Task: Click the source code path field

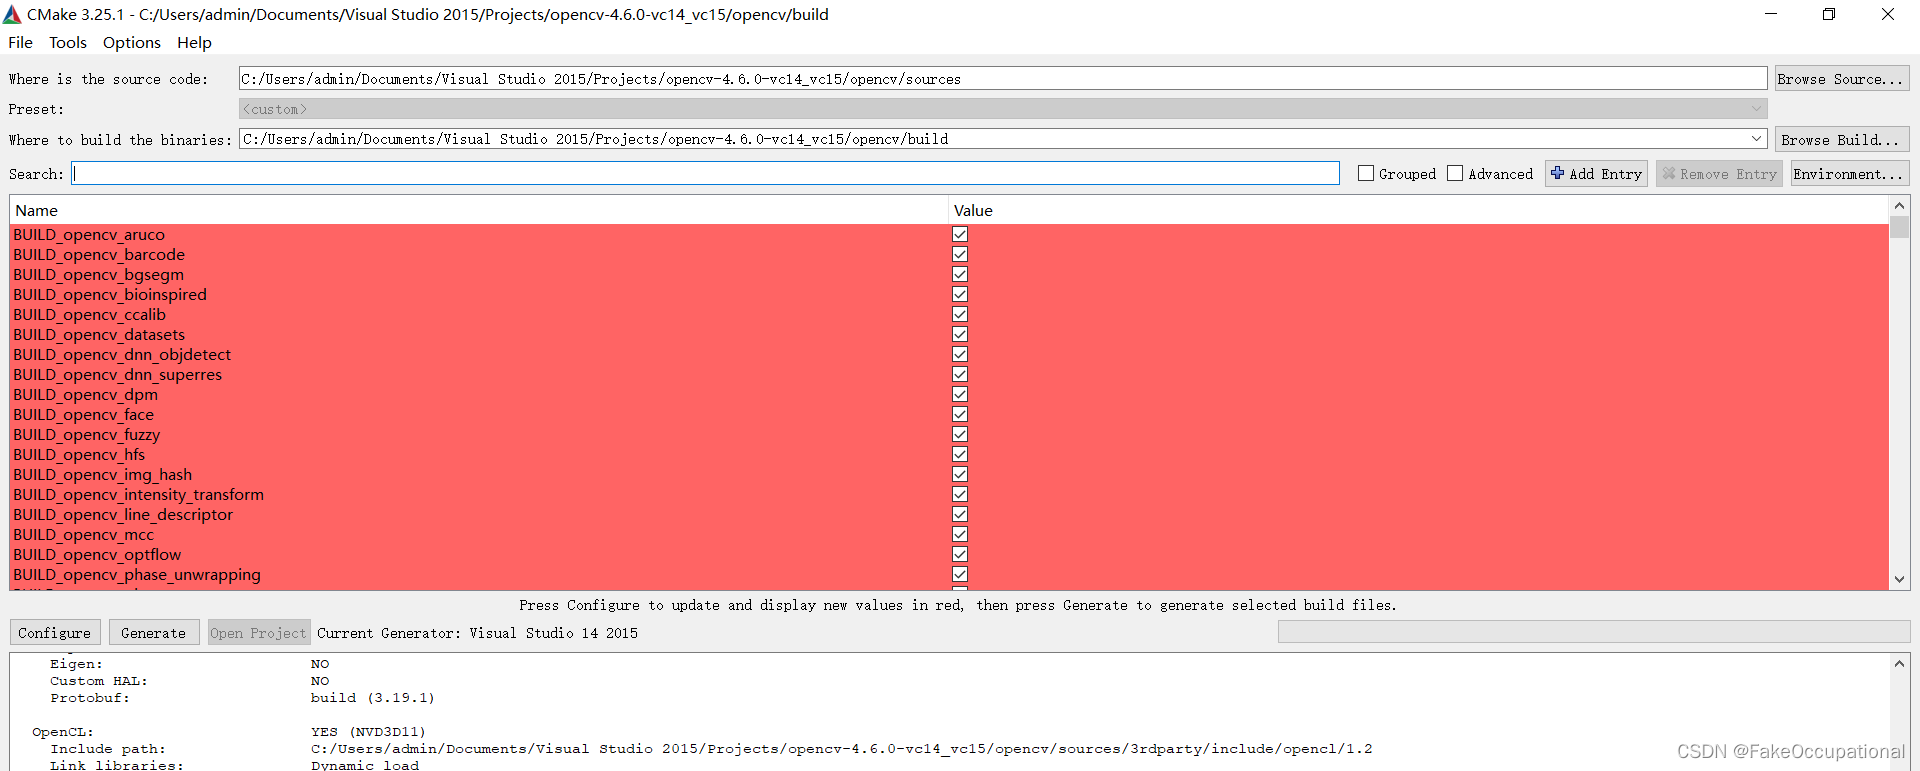Action: [1003, 79]
